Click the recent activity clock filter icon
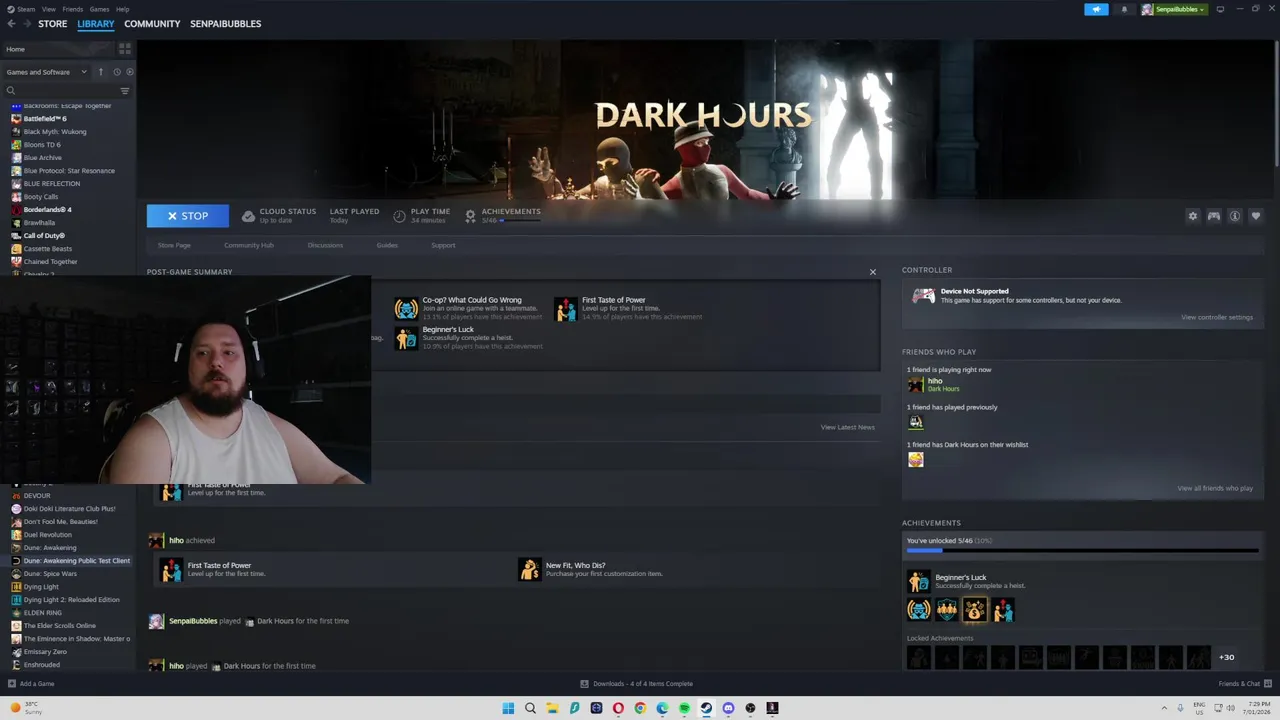This screenshot has width=1280, height=720. [x=117, y=72]
